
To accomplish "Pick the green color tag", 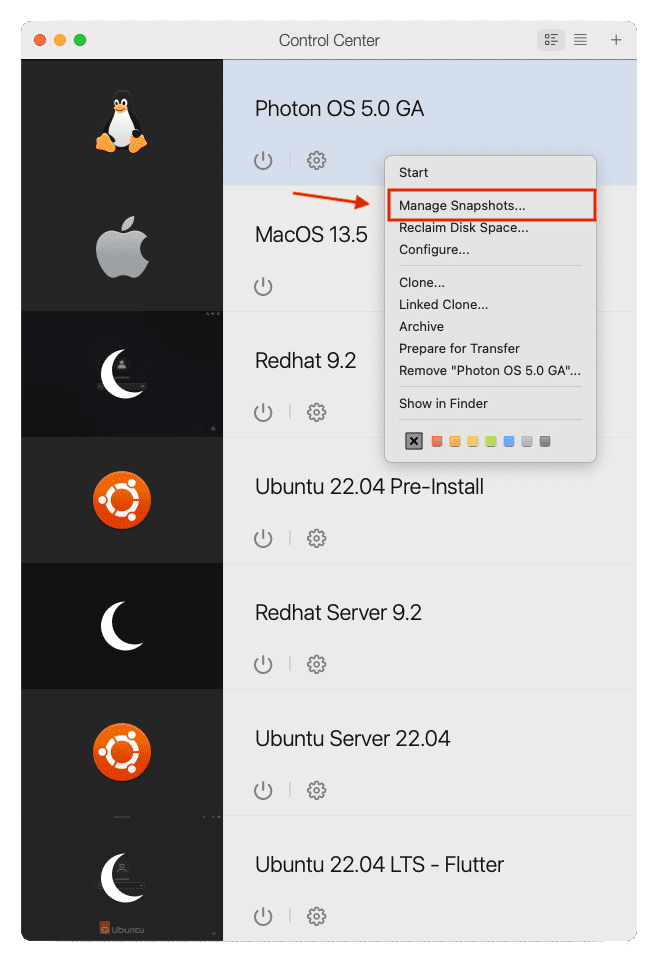I will pos(491,441).
